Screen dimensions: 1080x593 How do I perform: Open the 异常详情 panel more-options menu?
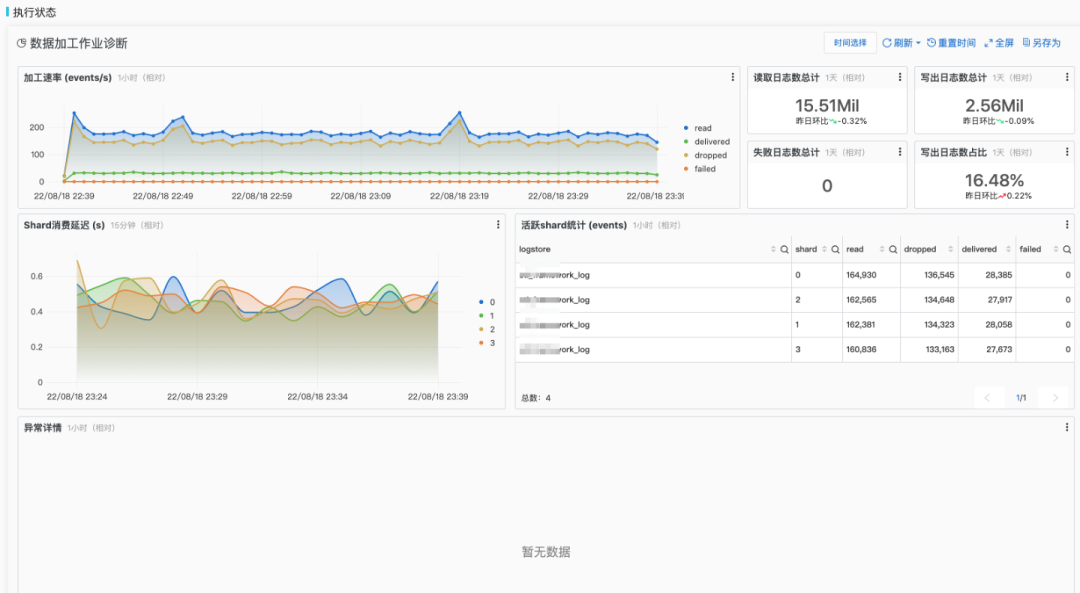(1067, 427)
